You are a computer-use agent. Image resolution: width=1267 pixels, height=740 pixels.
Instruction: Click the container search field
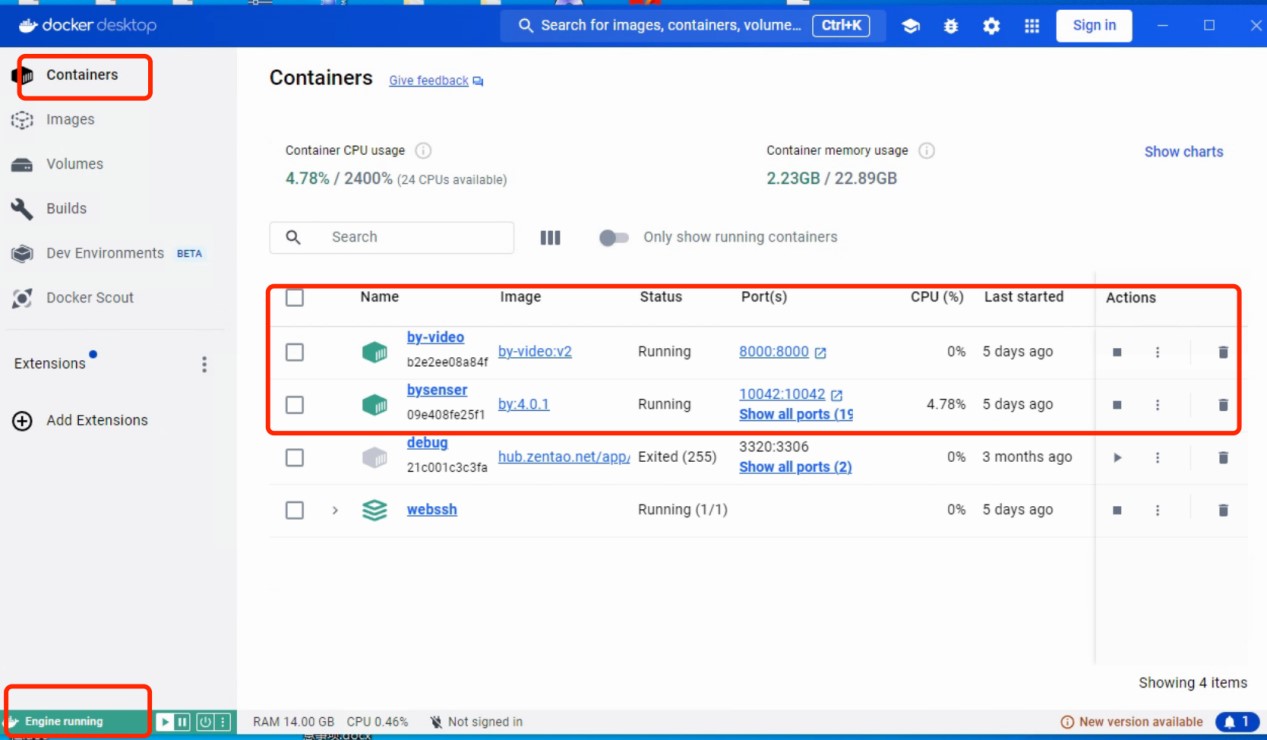pyautogui.click(x=400, y=238)
